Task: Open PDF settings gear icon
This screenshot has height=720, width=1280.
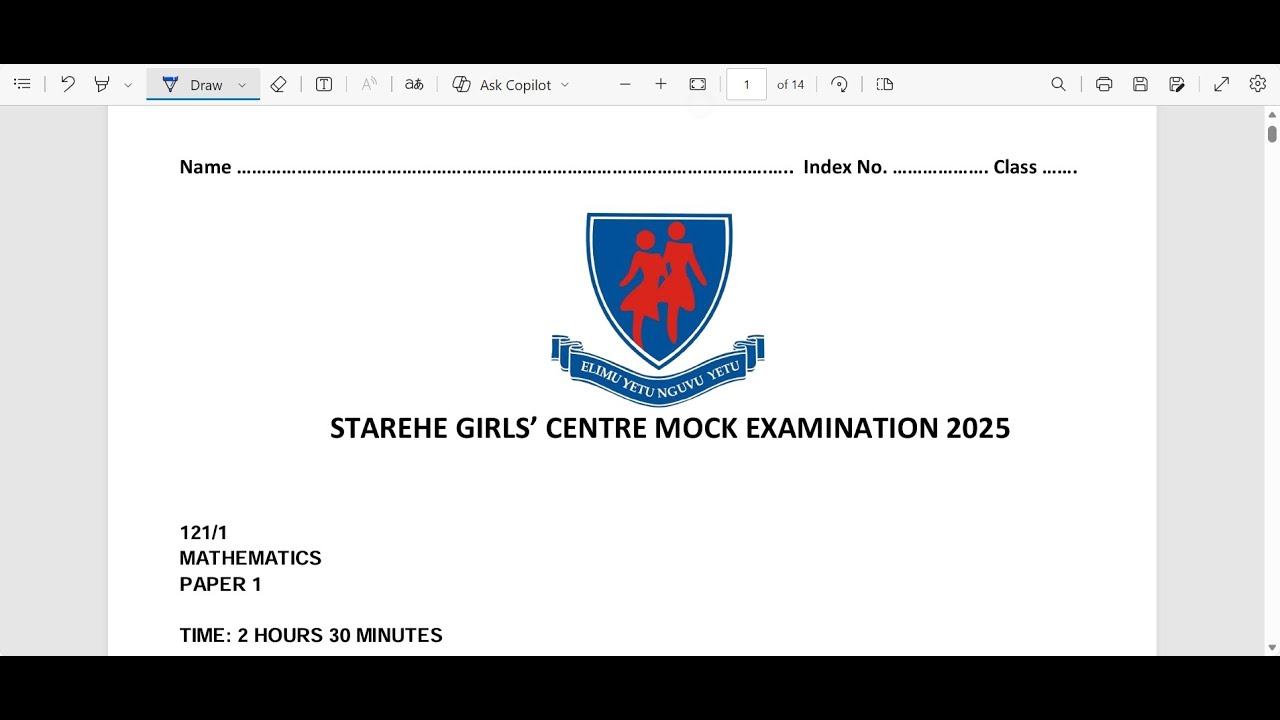Action: pos(1258,85)
